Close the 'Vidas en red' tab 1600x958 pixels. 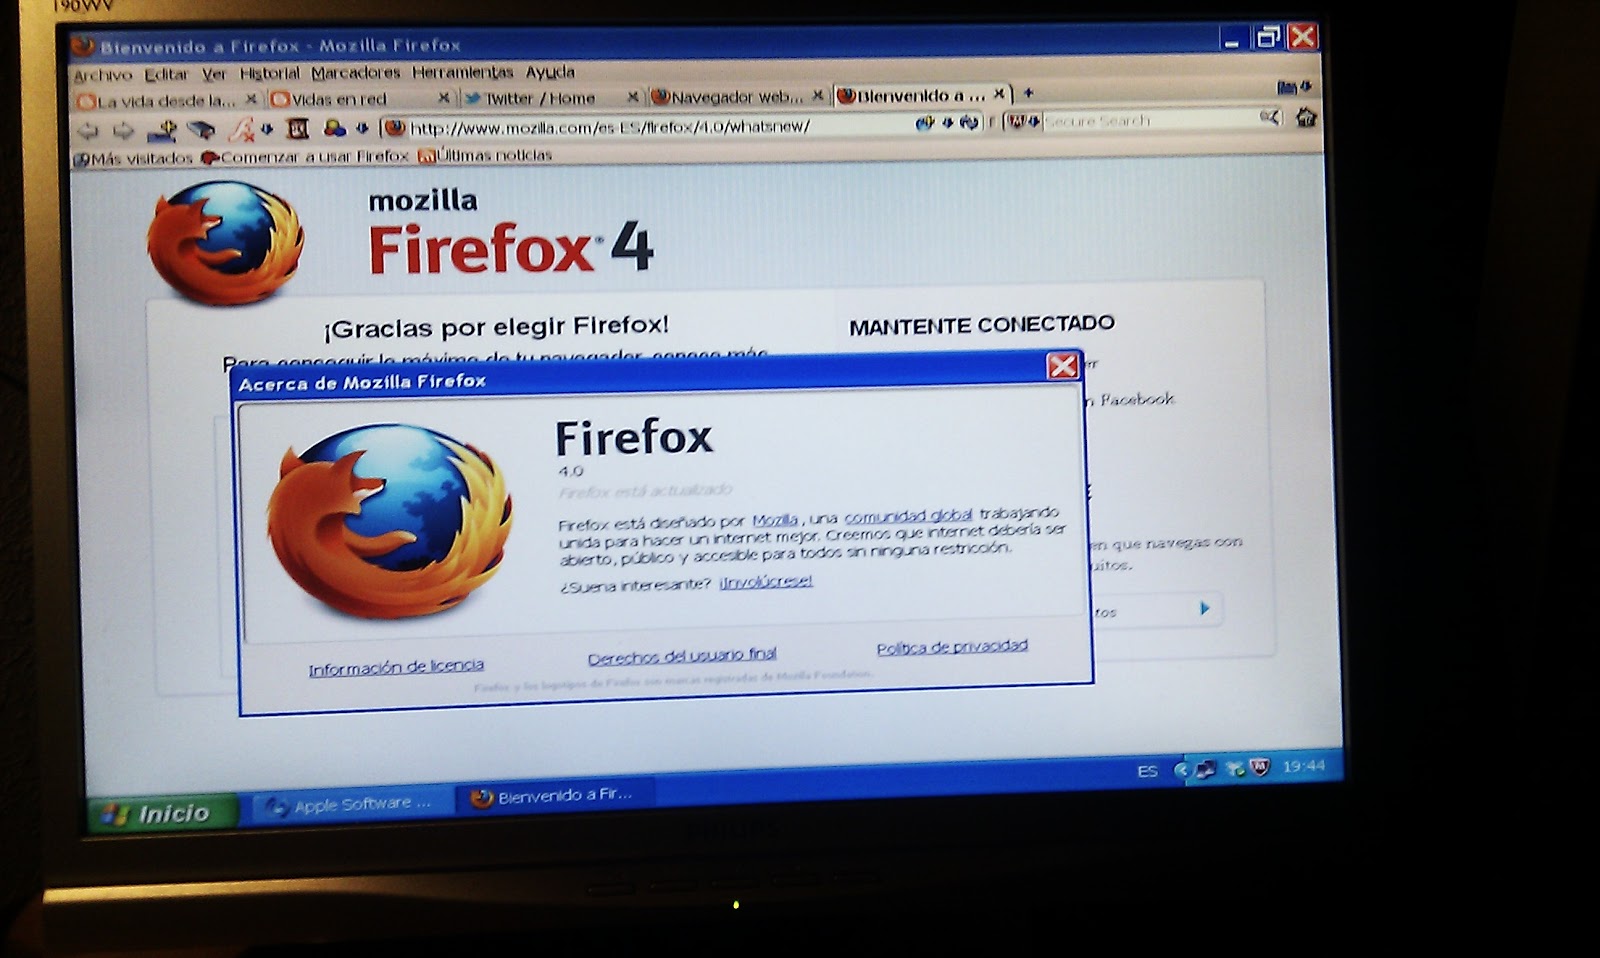click(x=444, y=98)
